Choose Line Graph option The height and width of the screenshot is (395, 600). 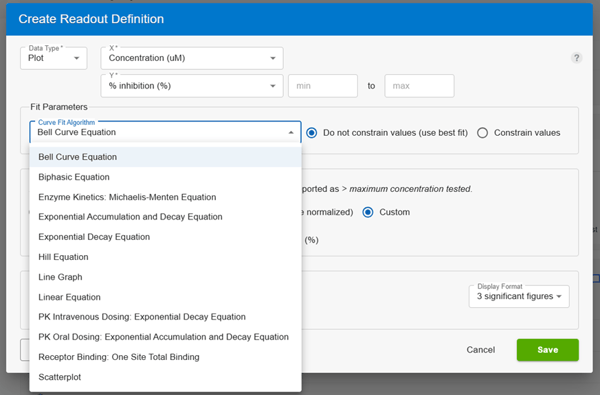165,277
